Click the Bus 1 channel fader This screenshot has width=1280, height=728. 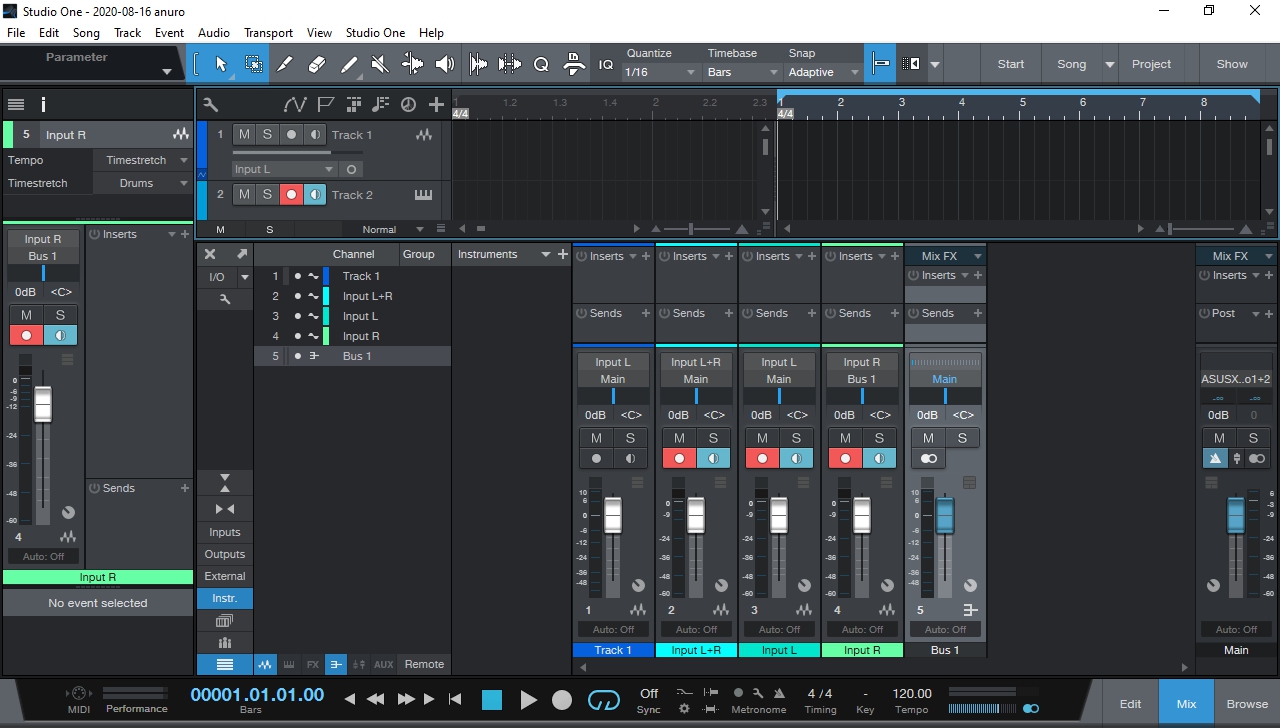[x=945, y=516]
